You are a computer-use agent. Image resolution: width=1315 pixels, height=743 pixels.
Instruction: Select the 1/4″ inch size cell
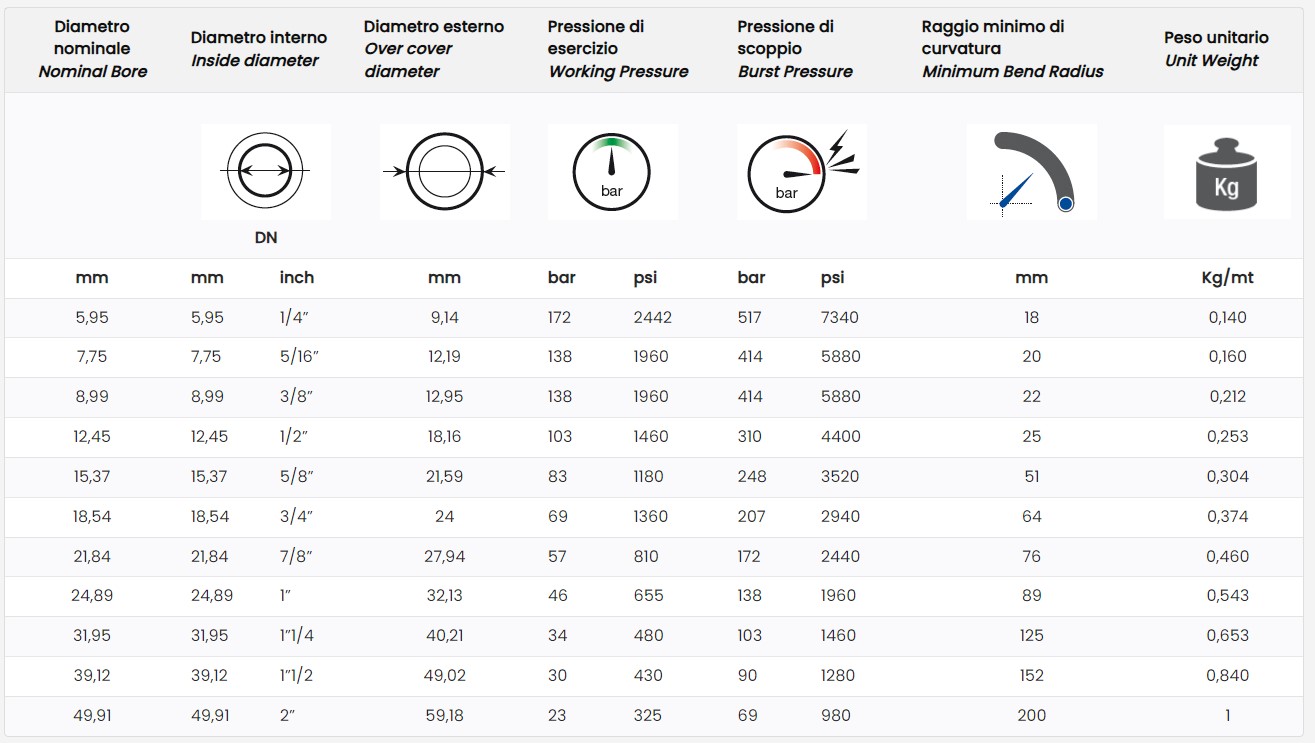click(296, 317)
